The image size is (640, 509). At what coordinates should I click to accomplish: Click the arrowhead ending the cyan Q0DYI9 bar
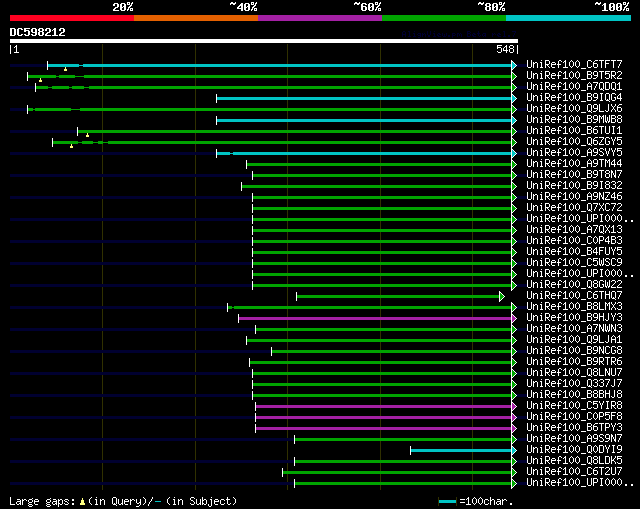pyautogui.click(x=514, y=451)
